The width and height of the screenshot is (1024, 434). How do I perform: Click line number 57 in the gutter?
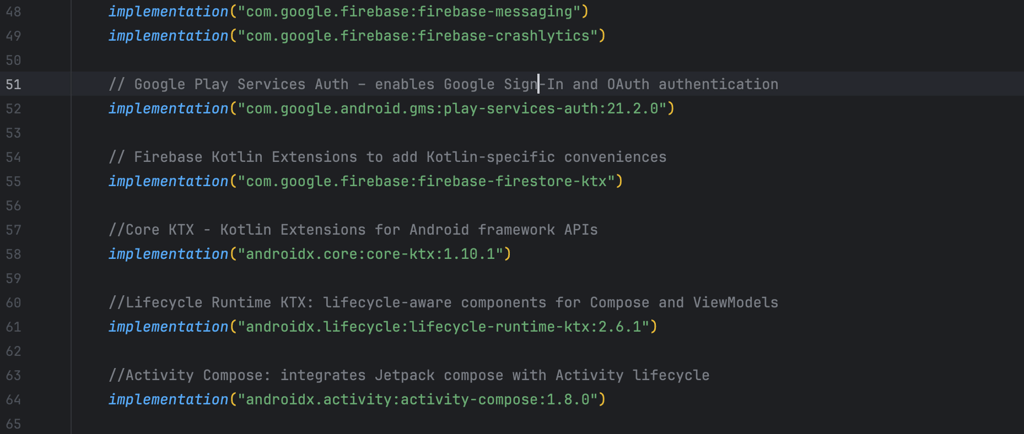coord(13,230)
